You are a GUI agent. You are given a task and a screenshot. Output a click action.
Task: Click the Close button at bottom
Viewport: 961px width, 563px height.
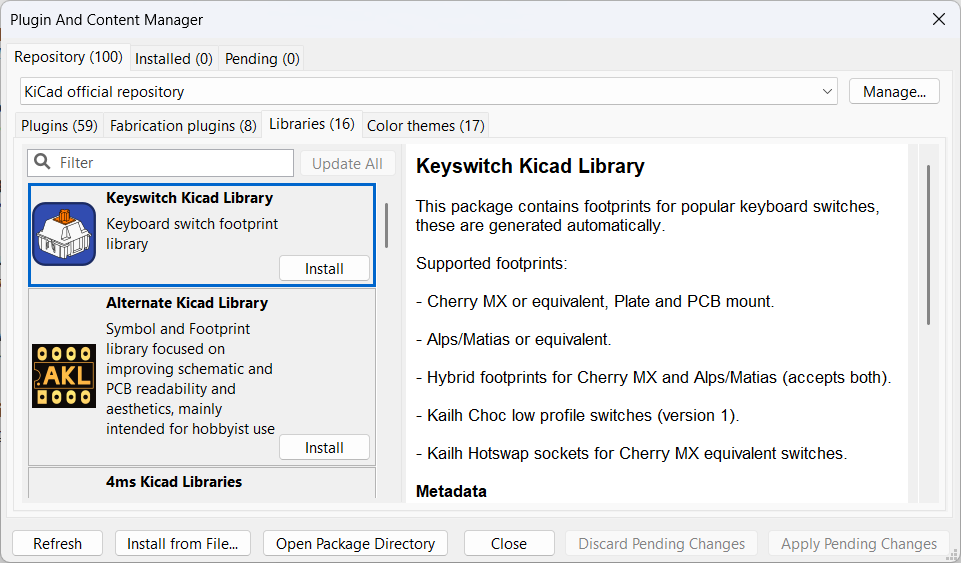click(509, 543)
